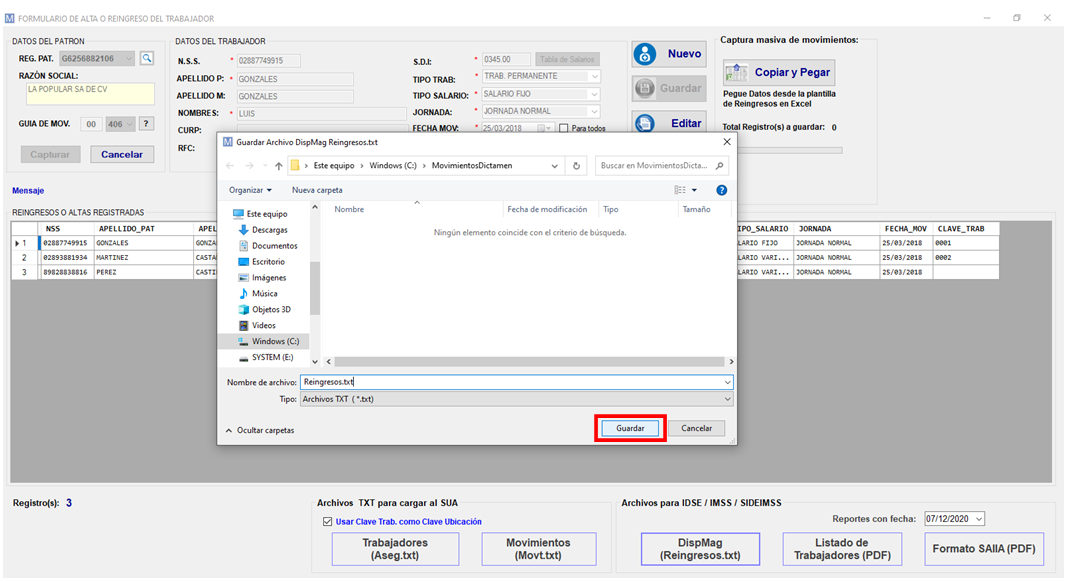Screen dimensions: 1067x581
Task: Click the Tabla de Salarios button
Action: click(x=567, y=59)
